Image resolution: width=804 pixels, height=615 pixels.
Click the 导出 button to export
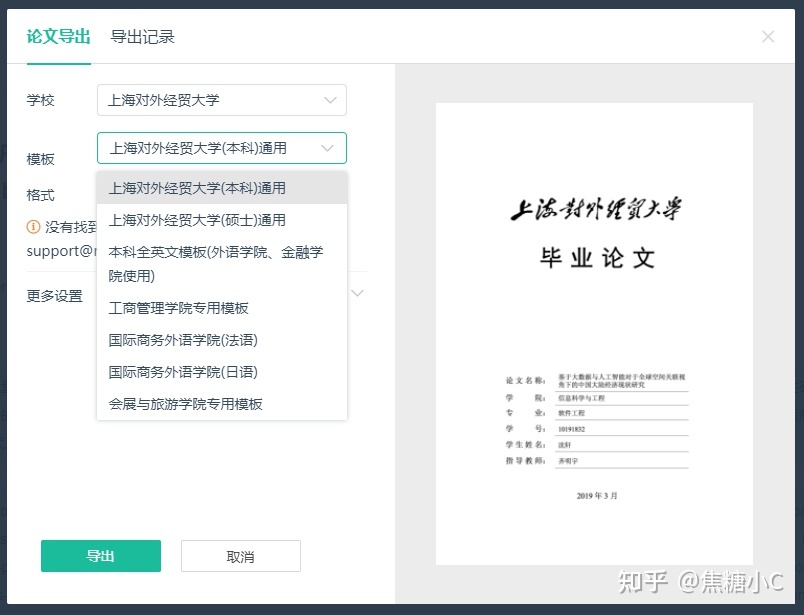pos(100,556)
